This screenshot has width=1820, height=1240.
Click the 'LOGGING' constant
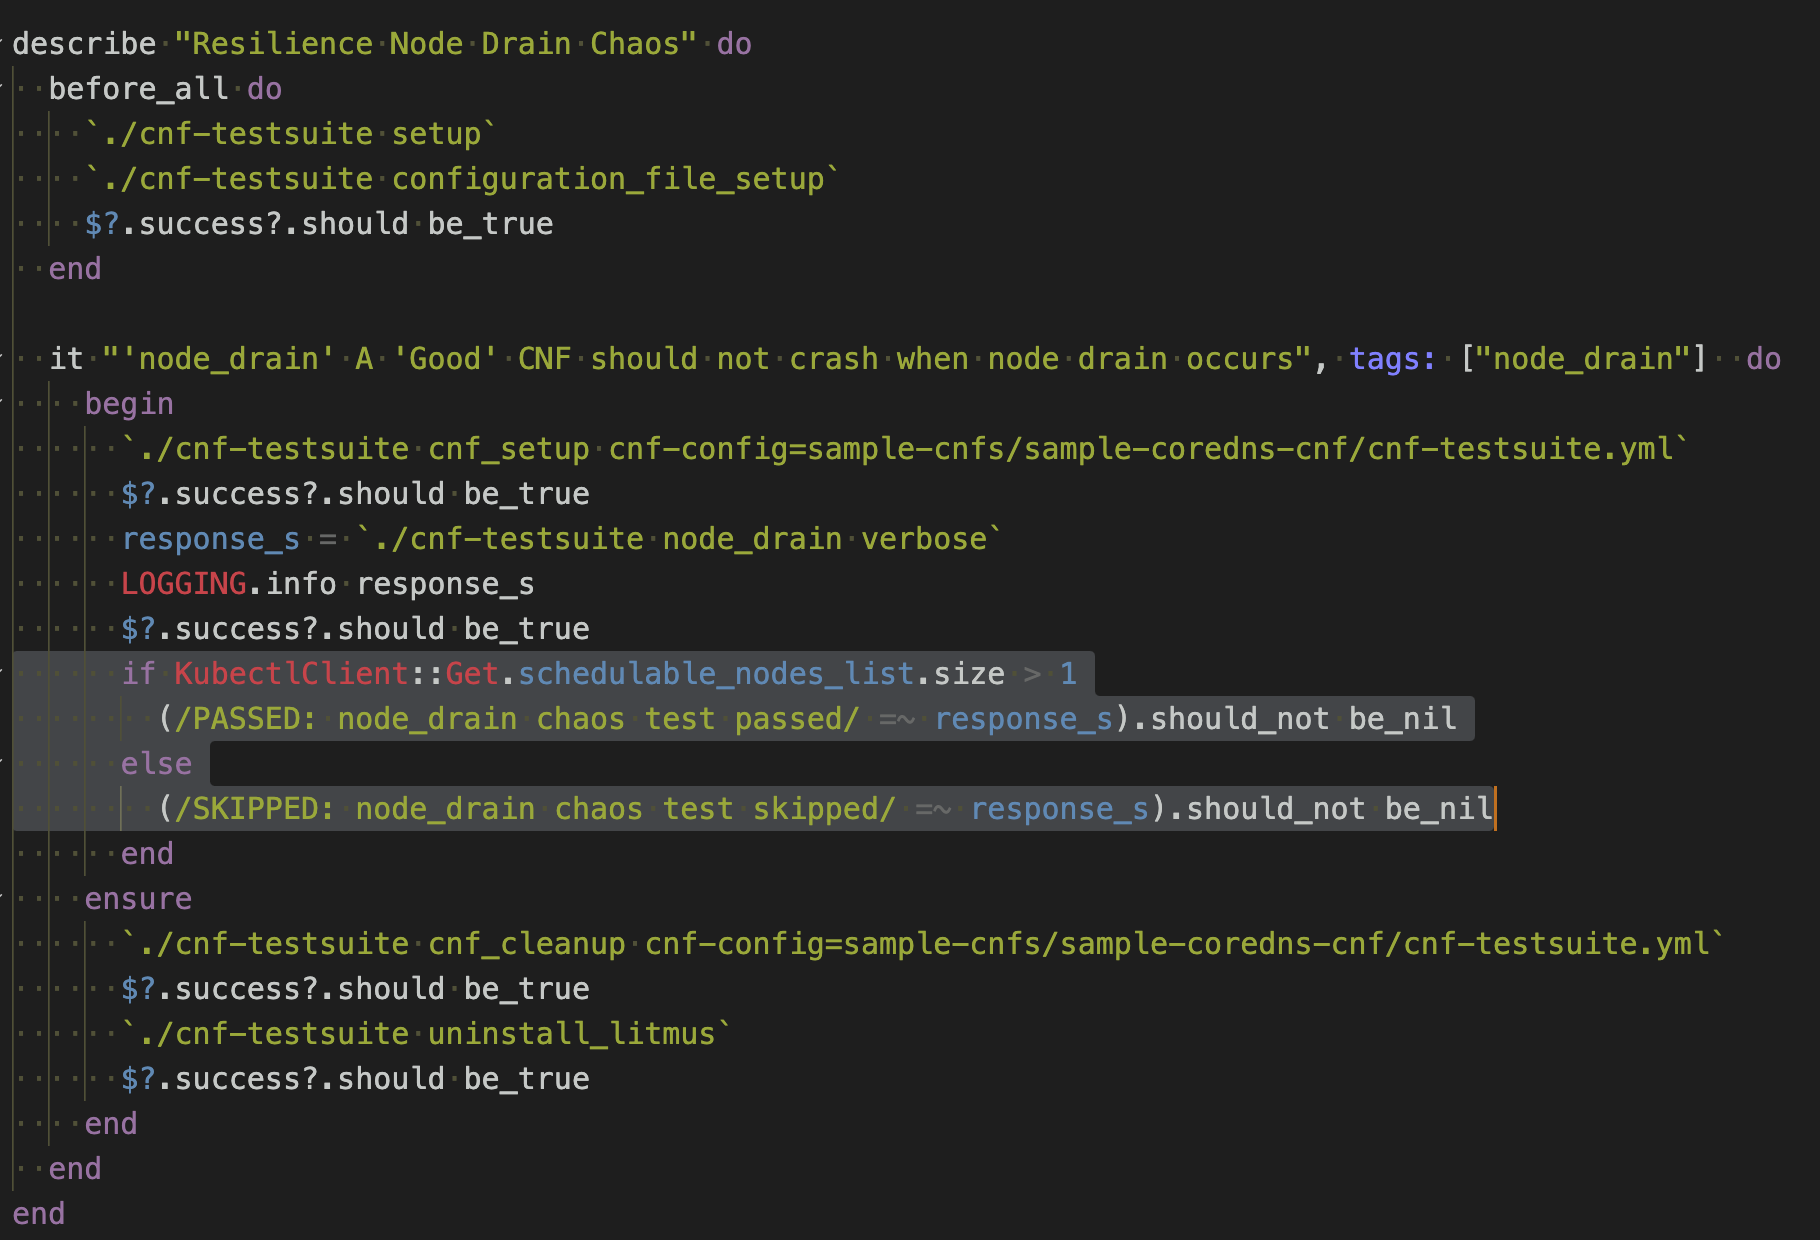[x=184, y=584]
